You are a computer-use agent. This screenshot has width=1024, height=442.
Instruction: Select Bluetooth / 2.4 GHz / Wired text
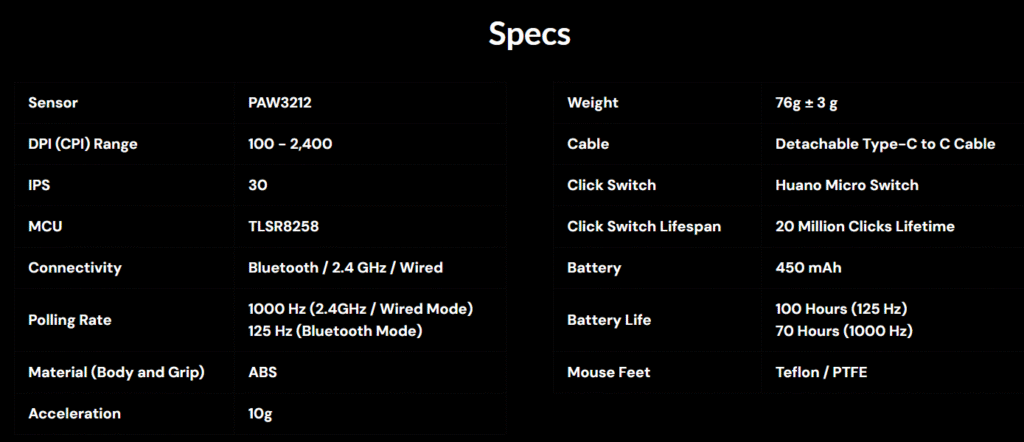coord(345,268)
